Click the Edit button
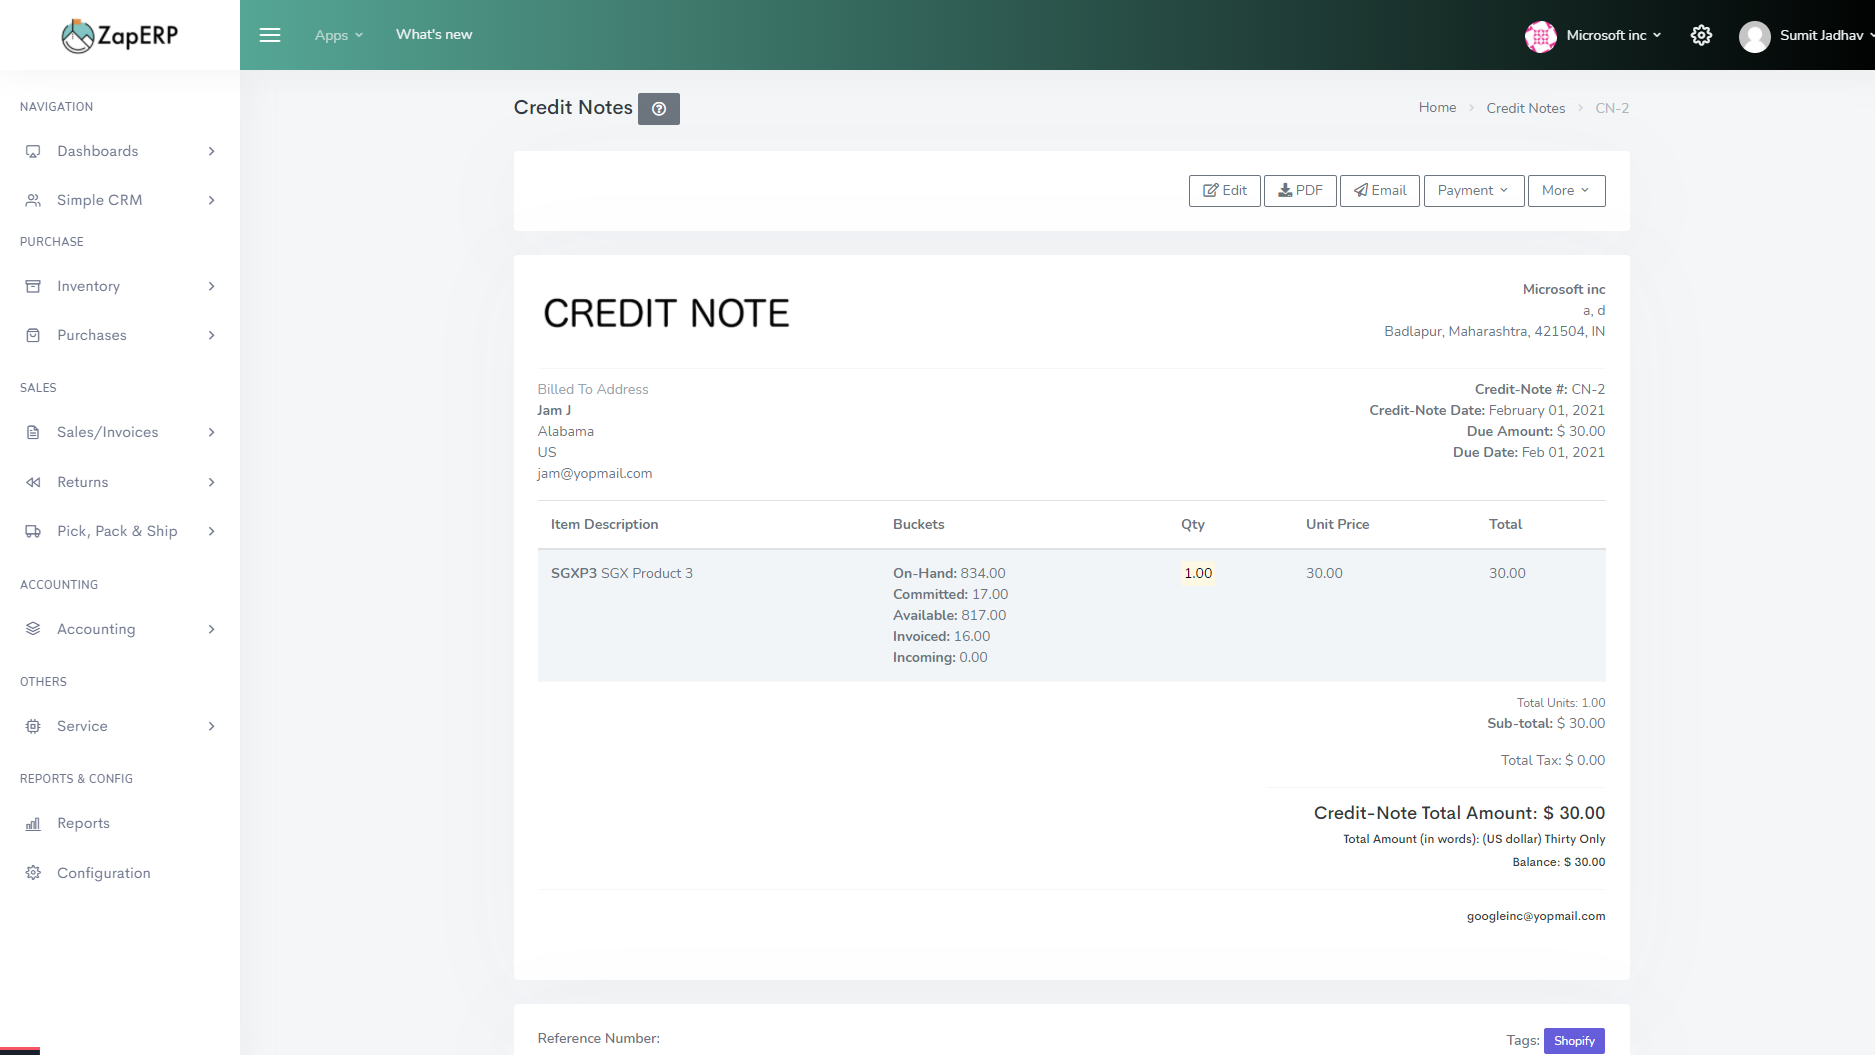 click(x=1224, y=191)
